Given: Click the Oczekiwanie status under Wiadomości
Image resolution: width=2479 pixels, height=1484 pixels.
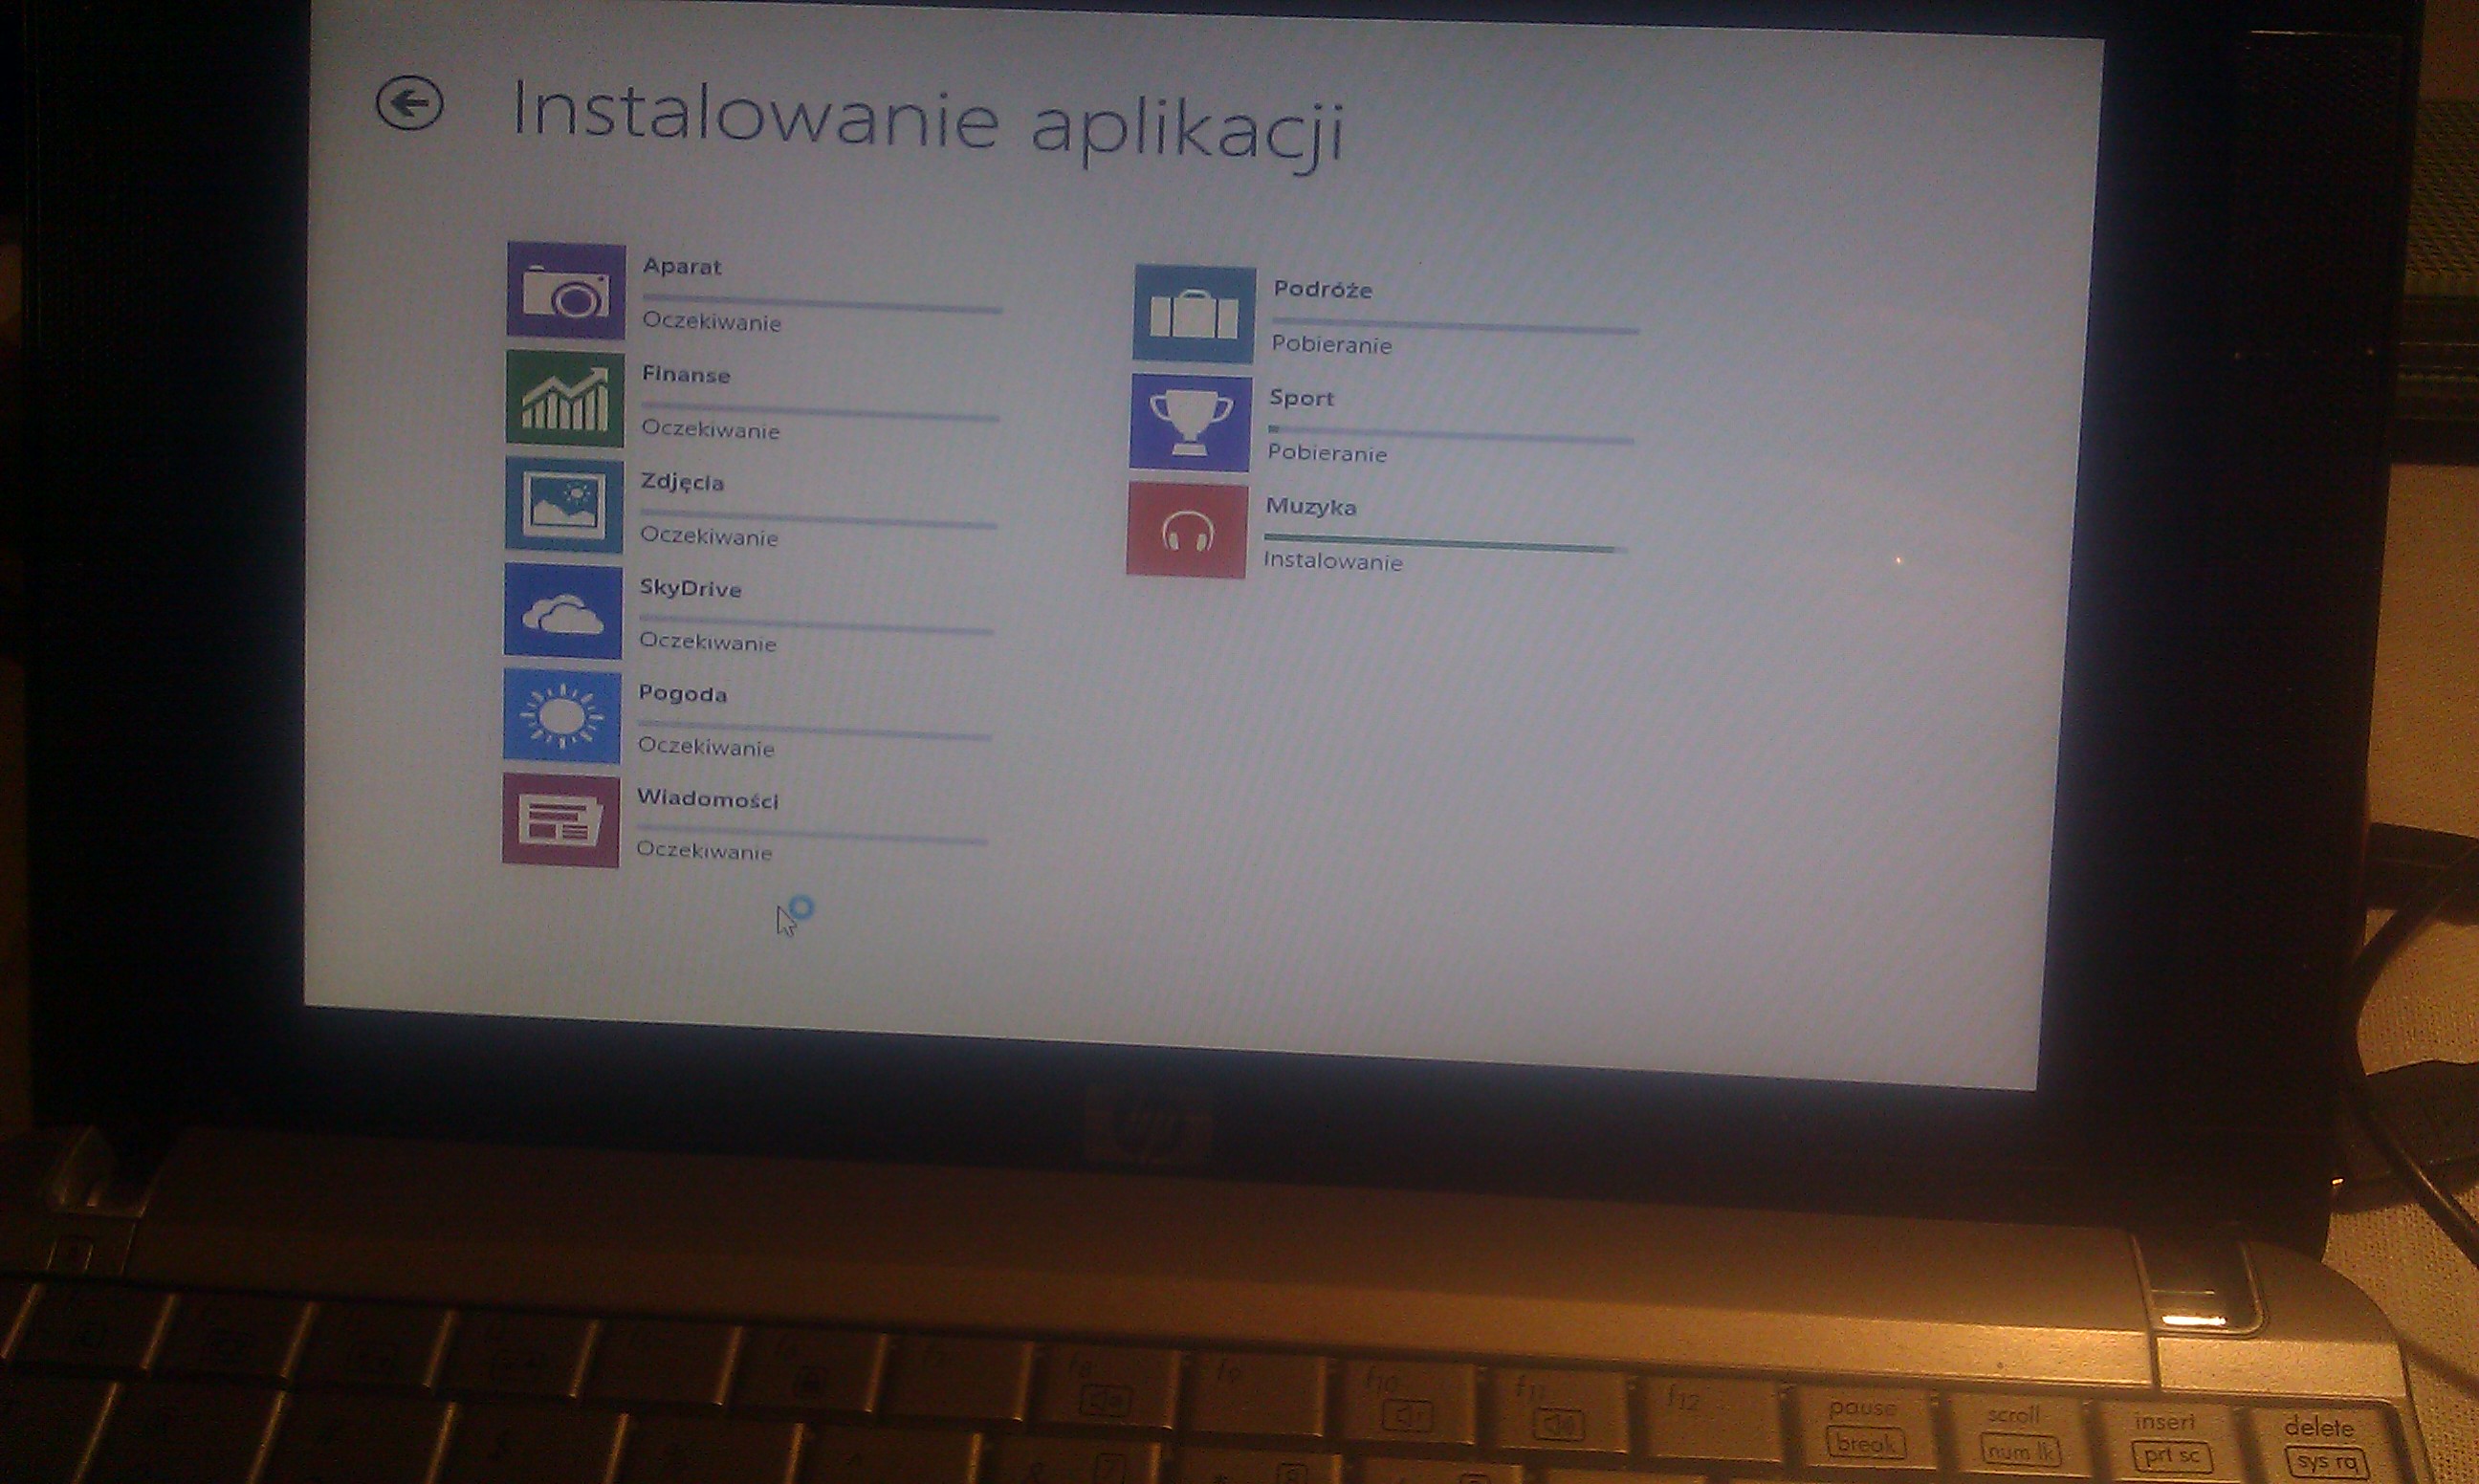Looking at the screenshot, I should tap(704, 852).
